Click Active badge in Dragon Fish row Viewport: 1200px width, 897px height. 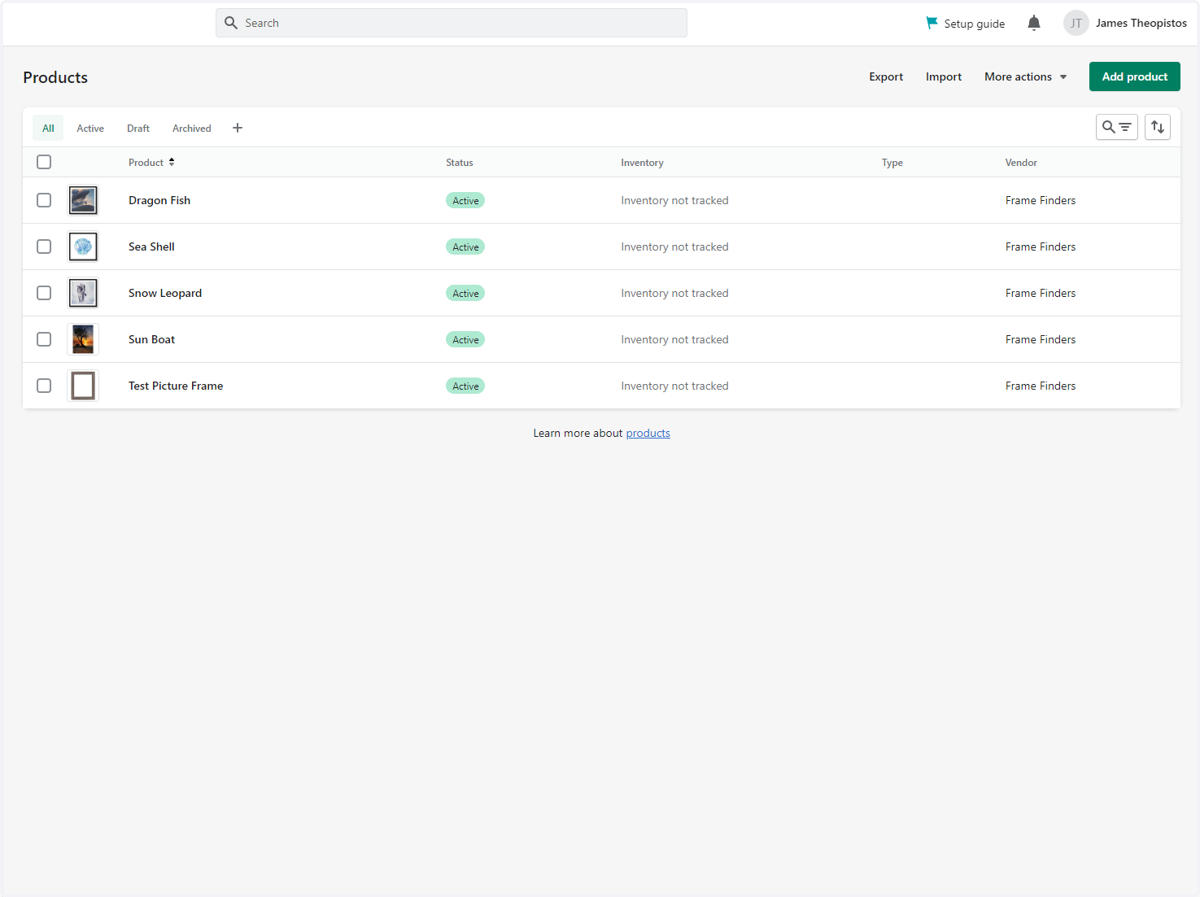tap(465, 200)
